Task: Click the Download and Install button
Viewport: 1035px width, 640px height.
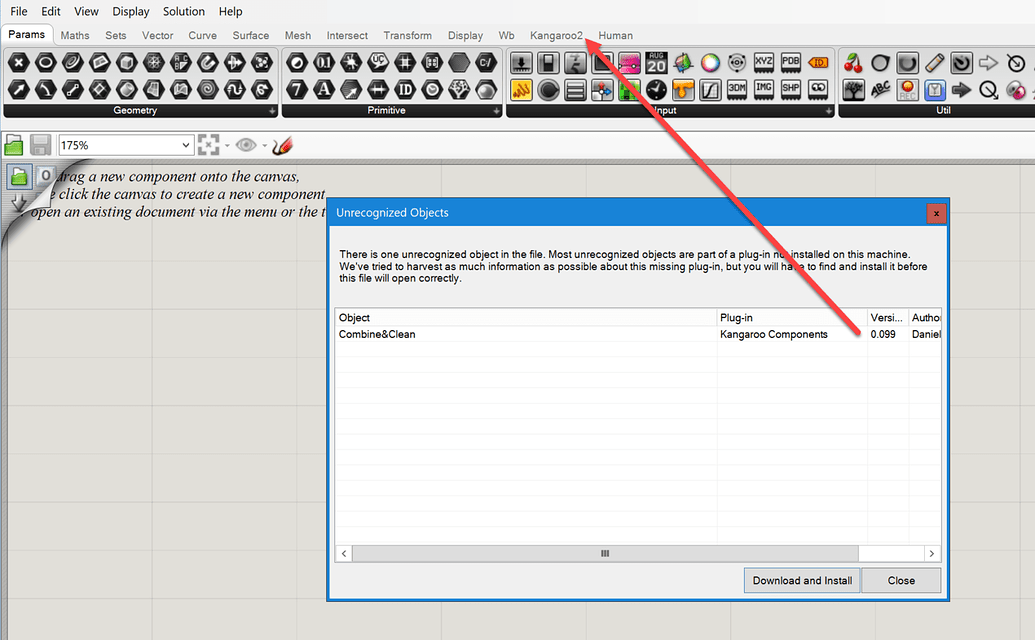Action: click(x=802, y=581)
